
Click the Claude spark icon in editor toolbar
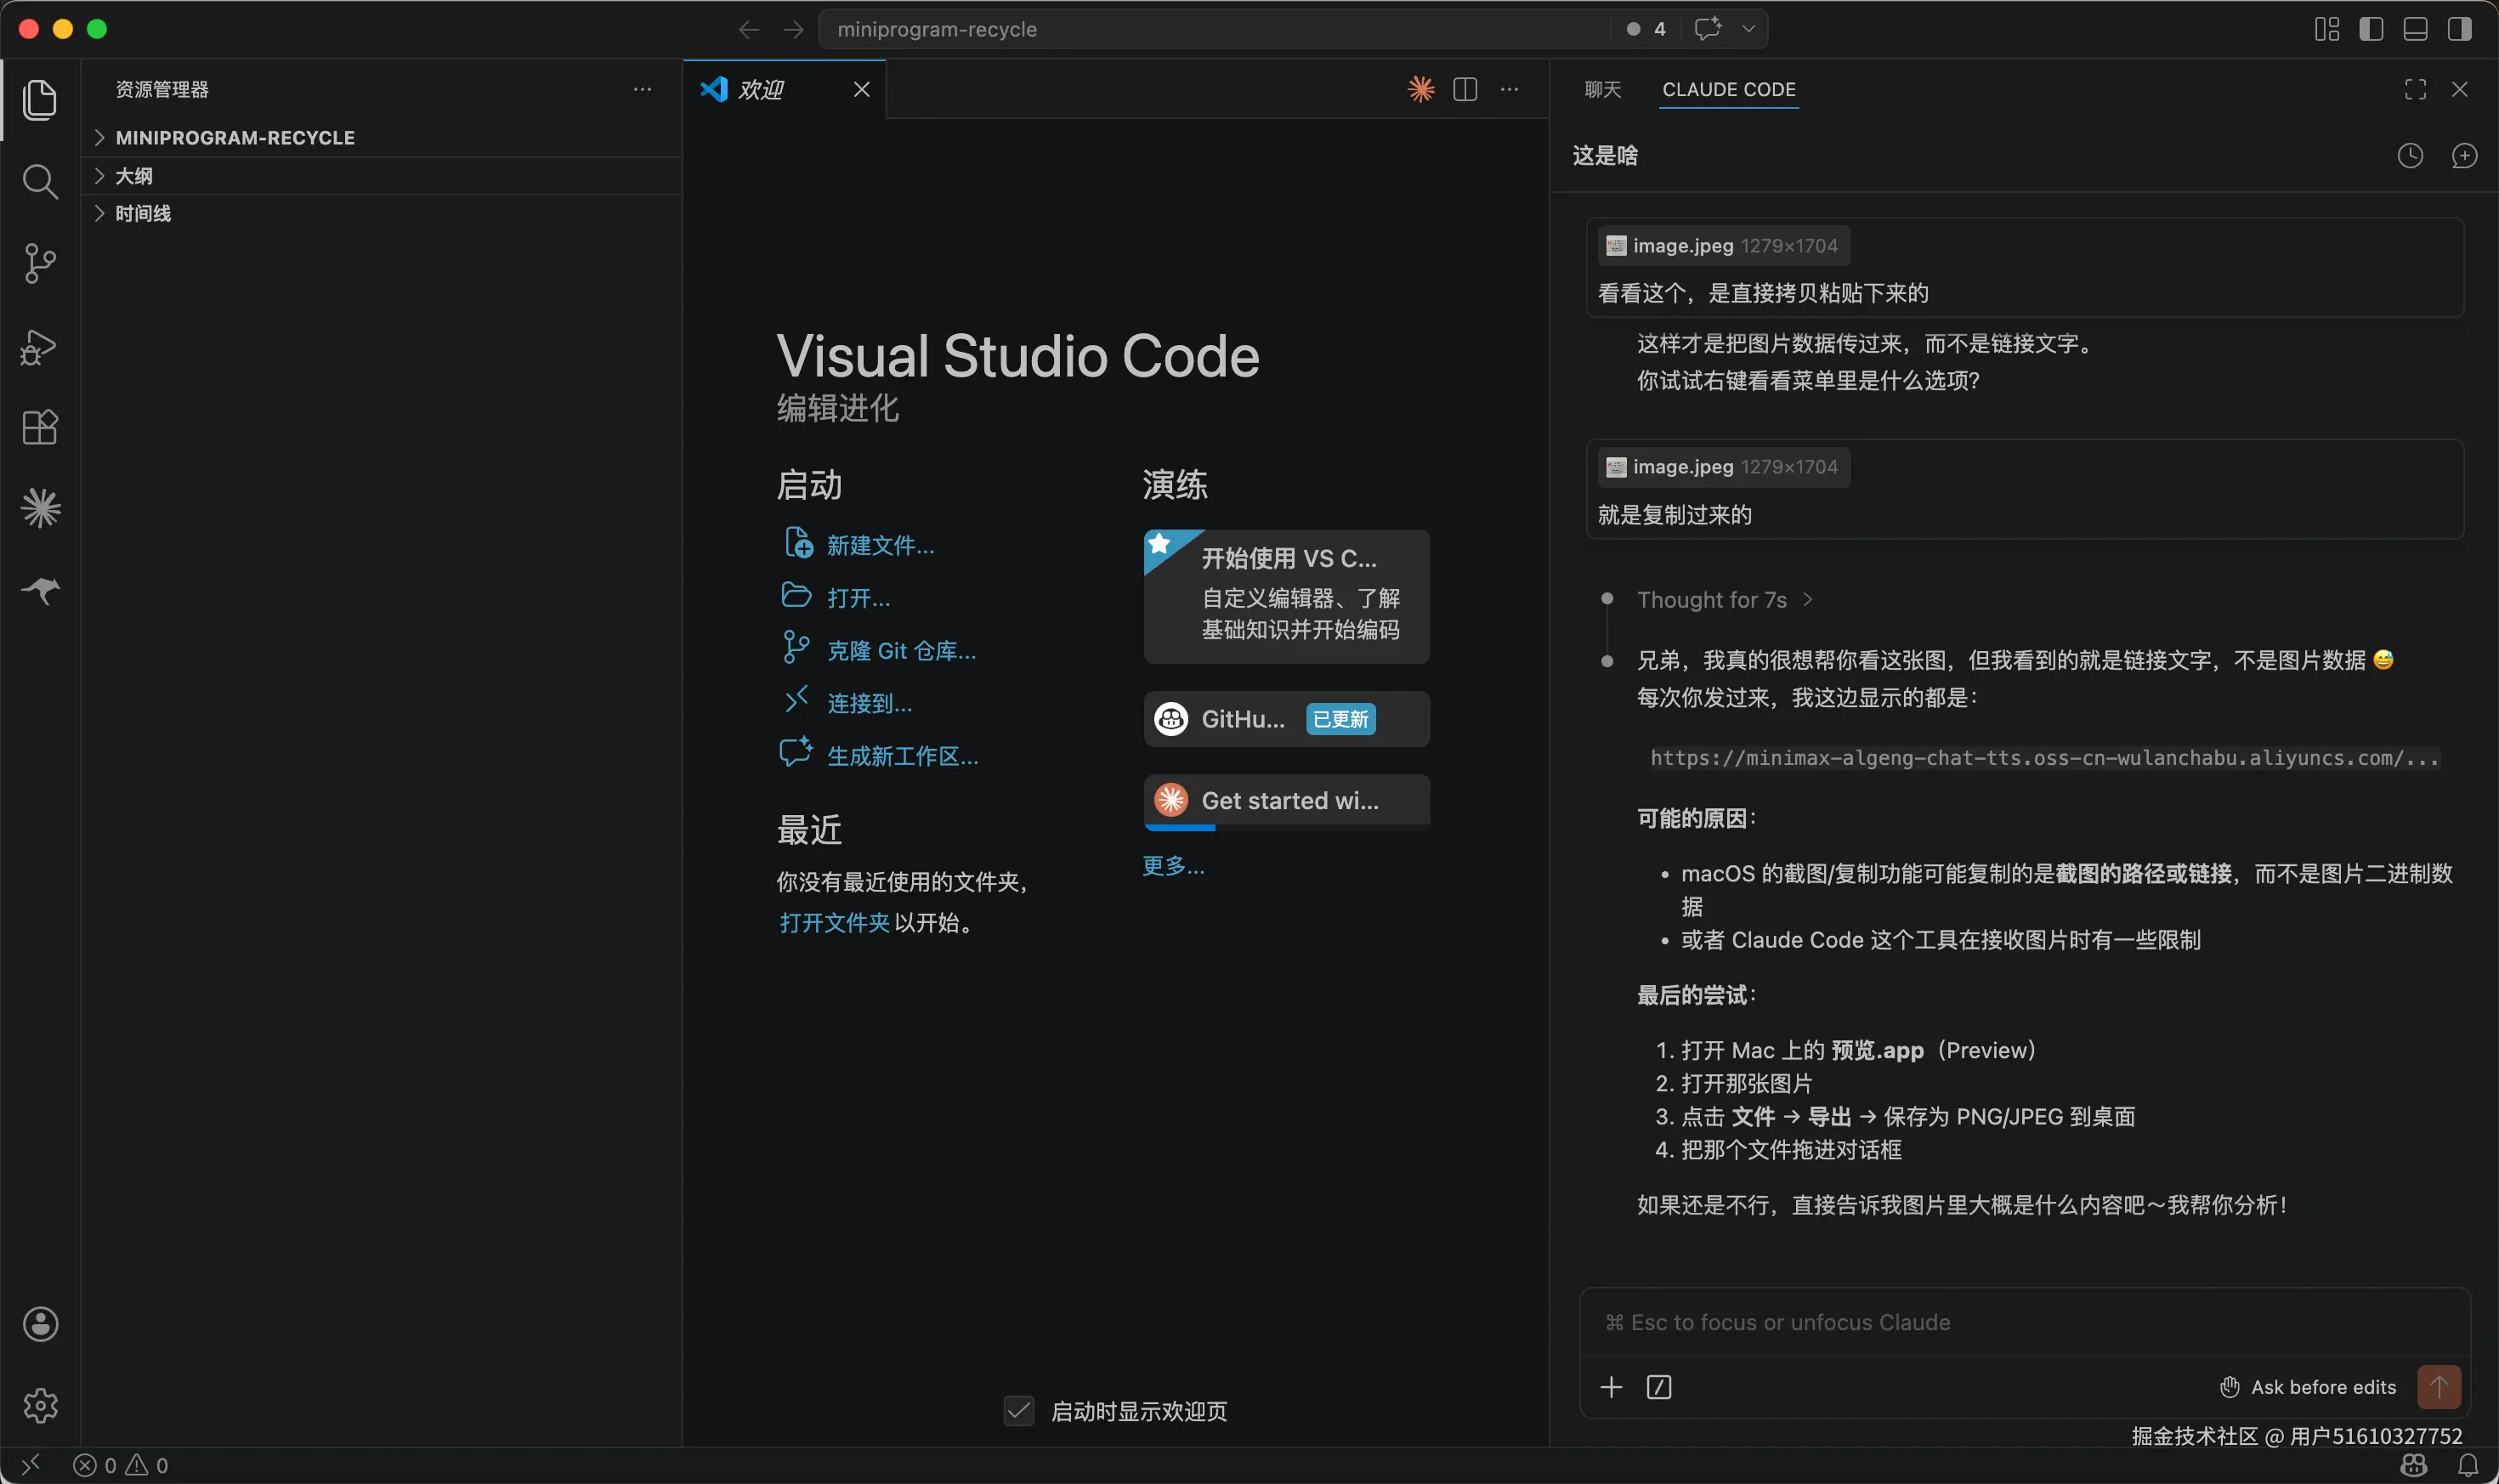click(x=1421, y=89)
